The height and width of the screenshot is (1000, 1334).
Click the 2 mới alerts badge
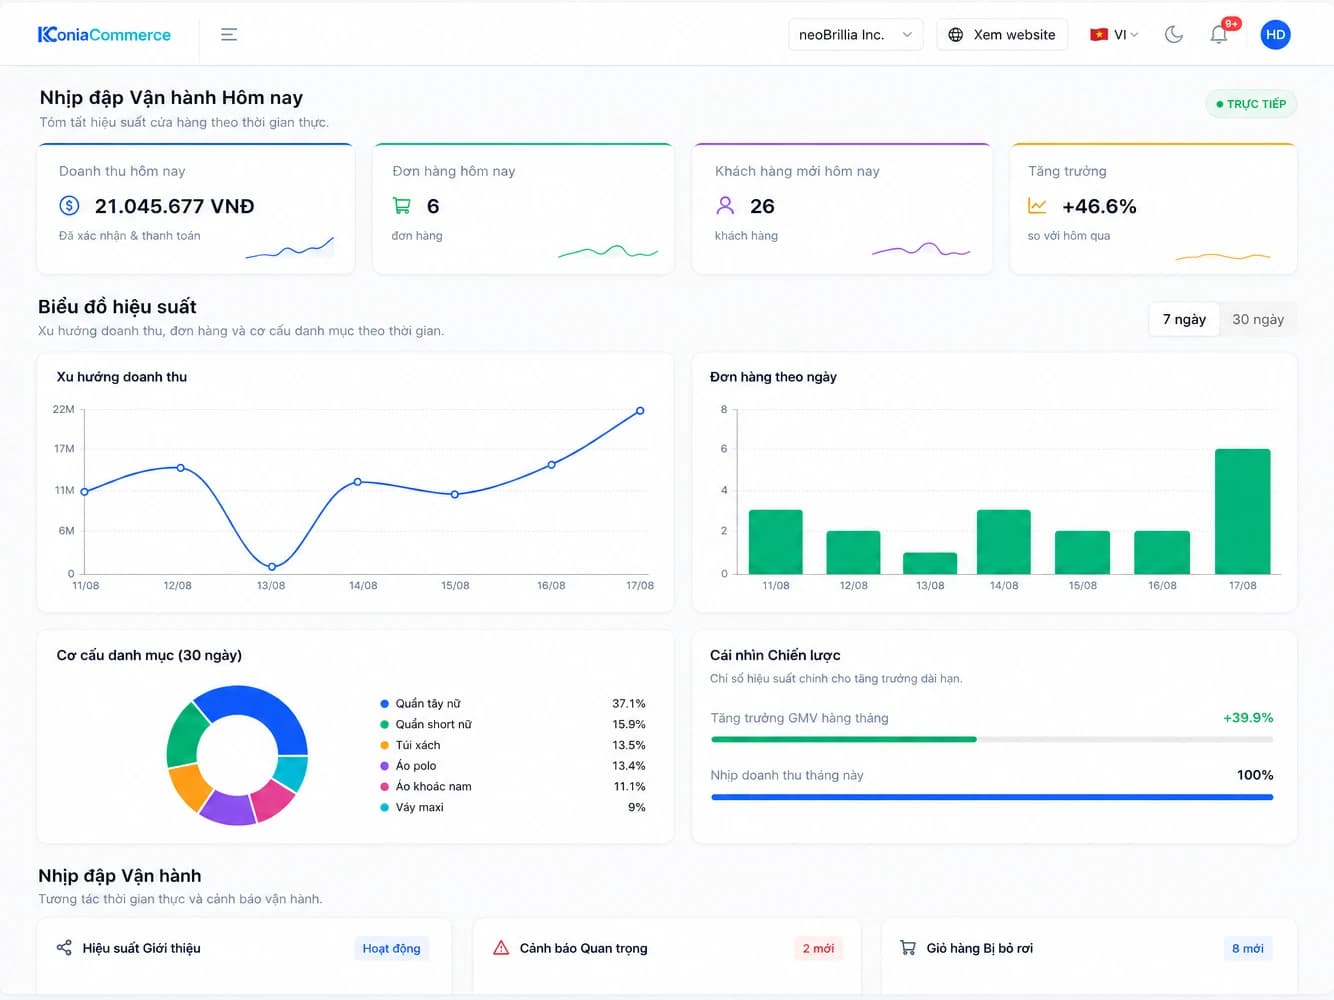tap(818, 948)
